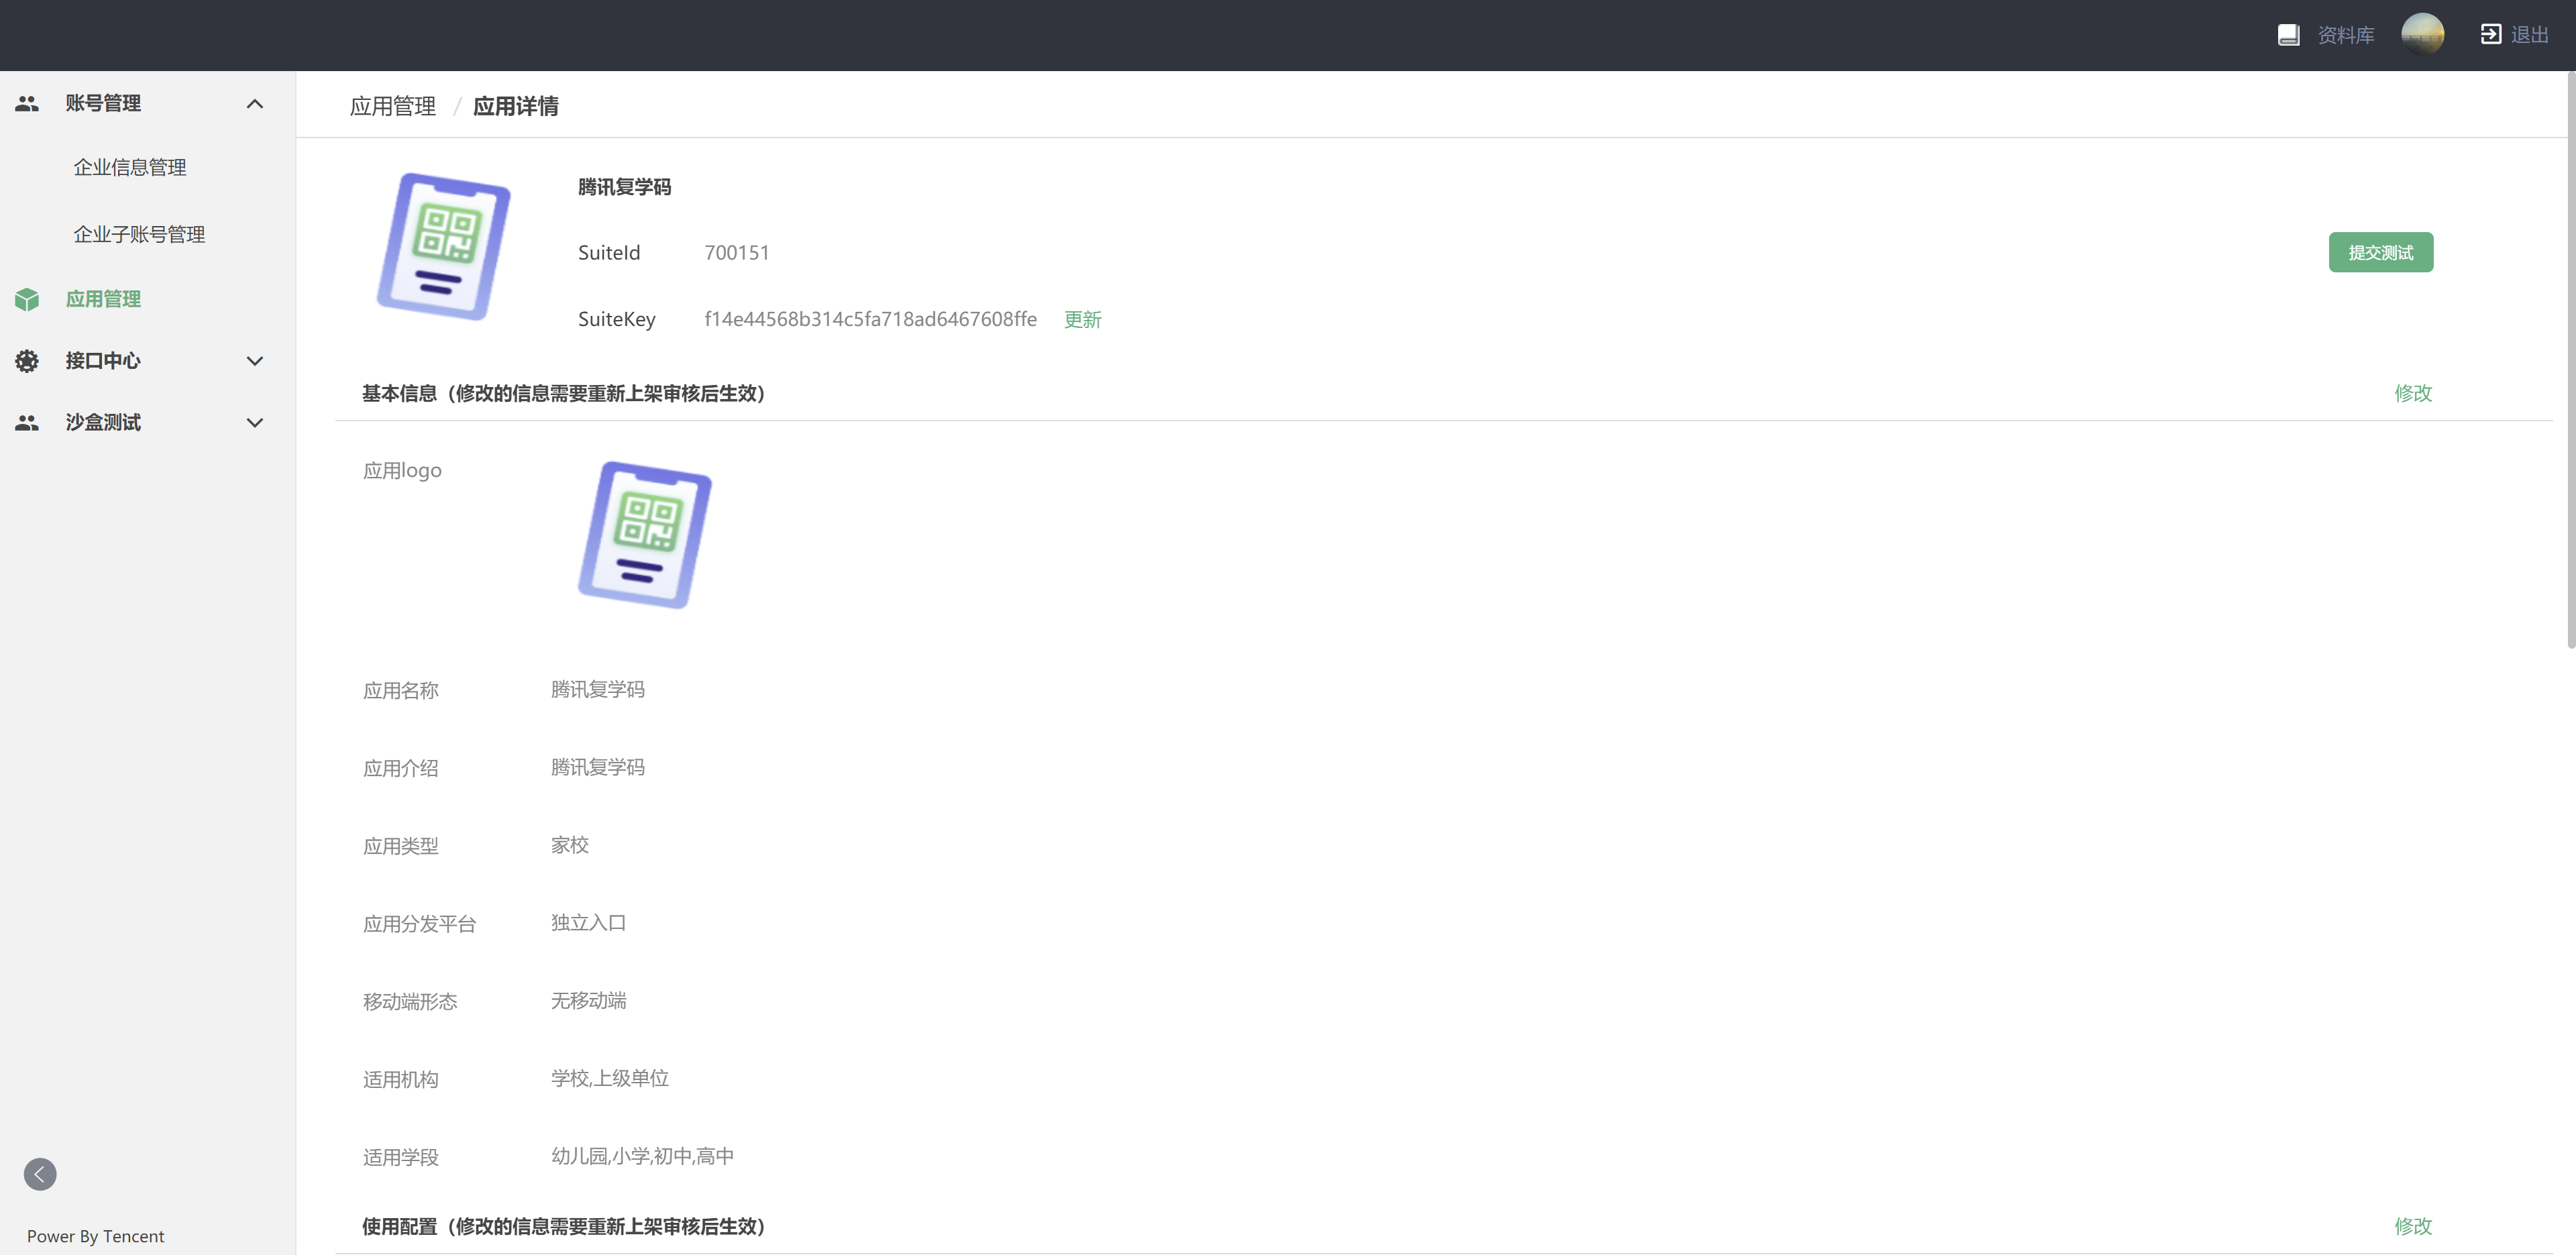Click the 接口中心 gear icon
The image size is (2576, 1255).
tap(27, 361)
